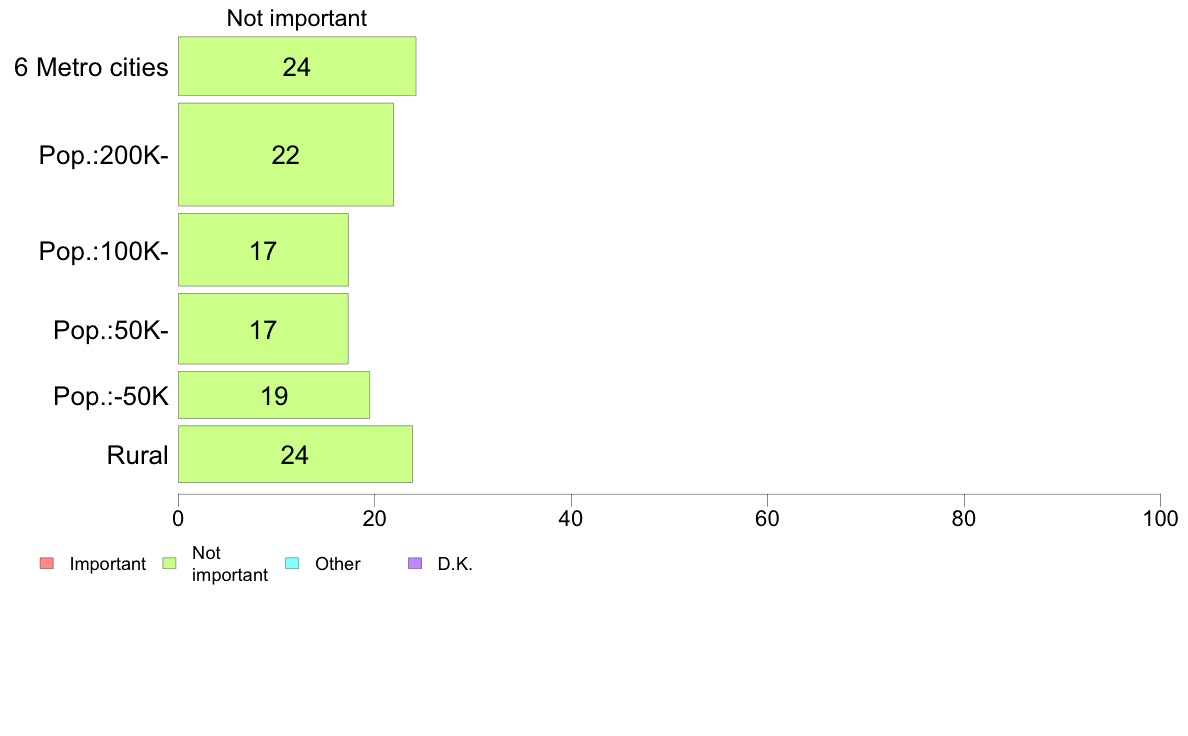The height and width of the screenshot is (736, 1188).
Task: Click the red Important legend swatch
Action: tap(47, 563)
